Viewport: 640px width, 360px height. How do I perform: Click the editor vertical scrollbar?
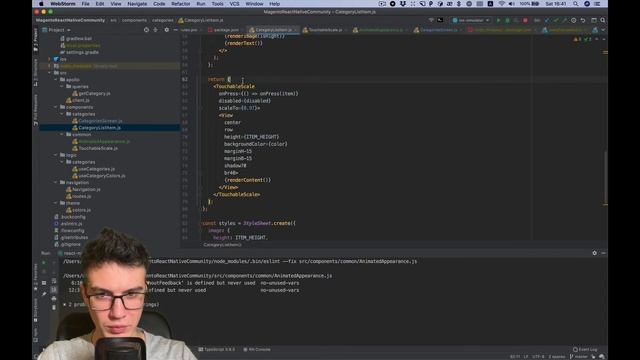(x=605, y=178)
